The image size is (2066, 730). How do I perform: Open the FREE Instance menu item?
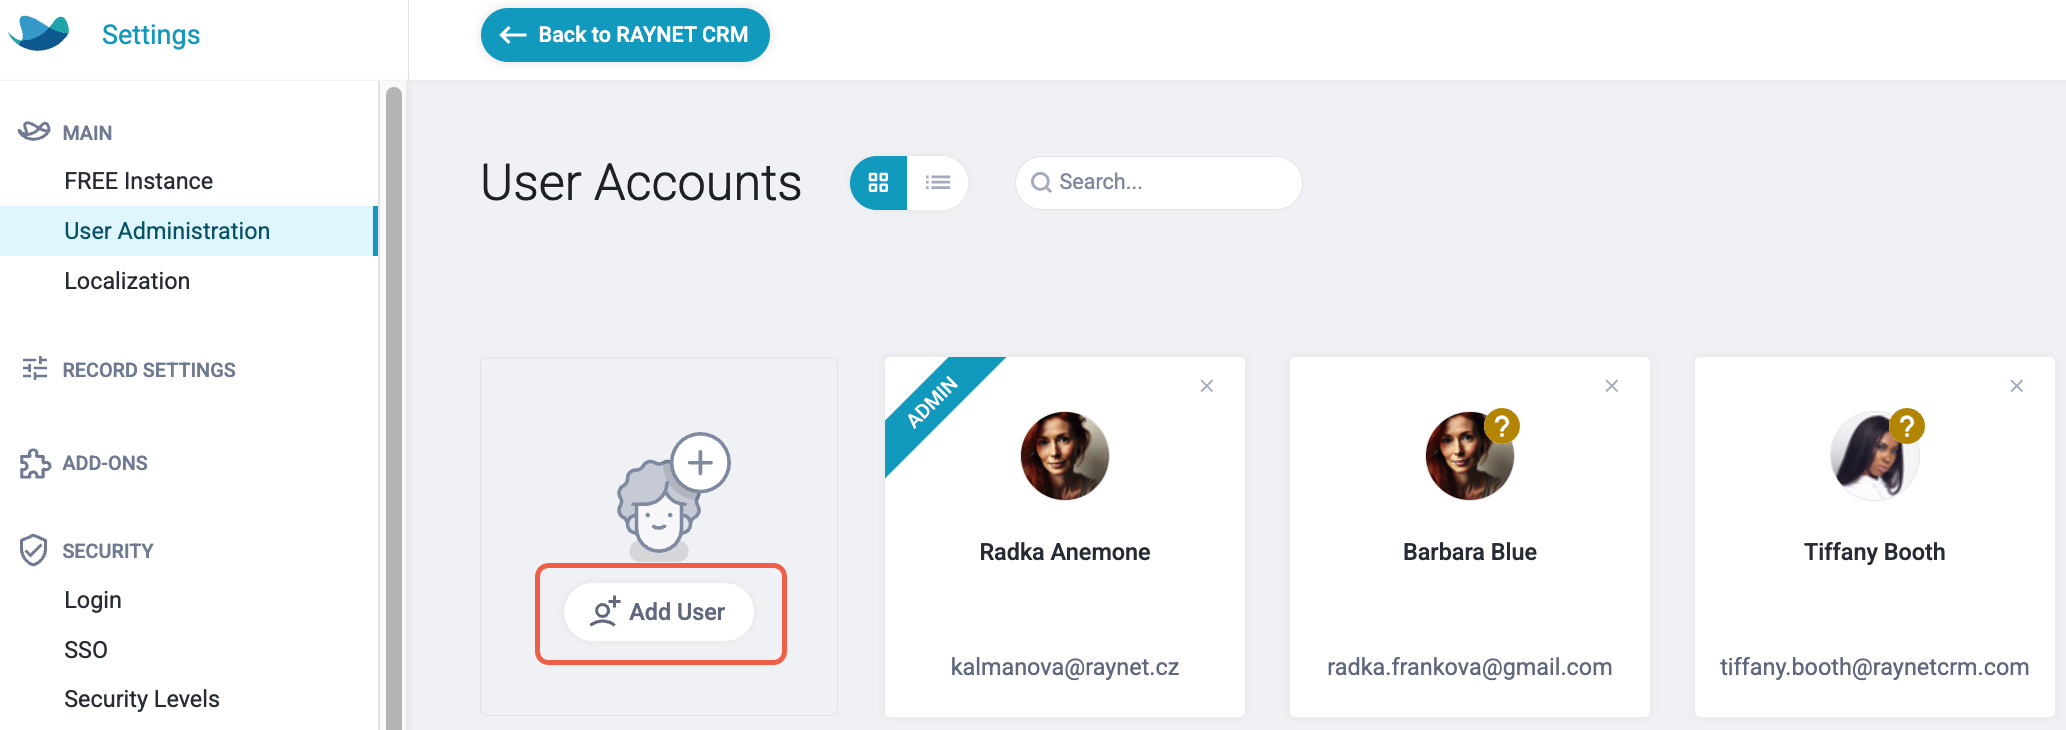(139, 181)
